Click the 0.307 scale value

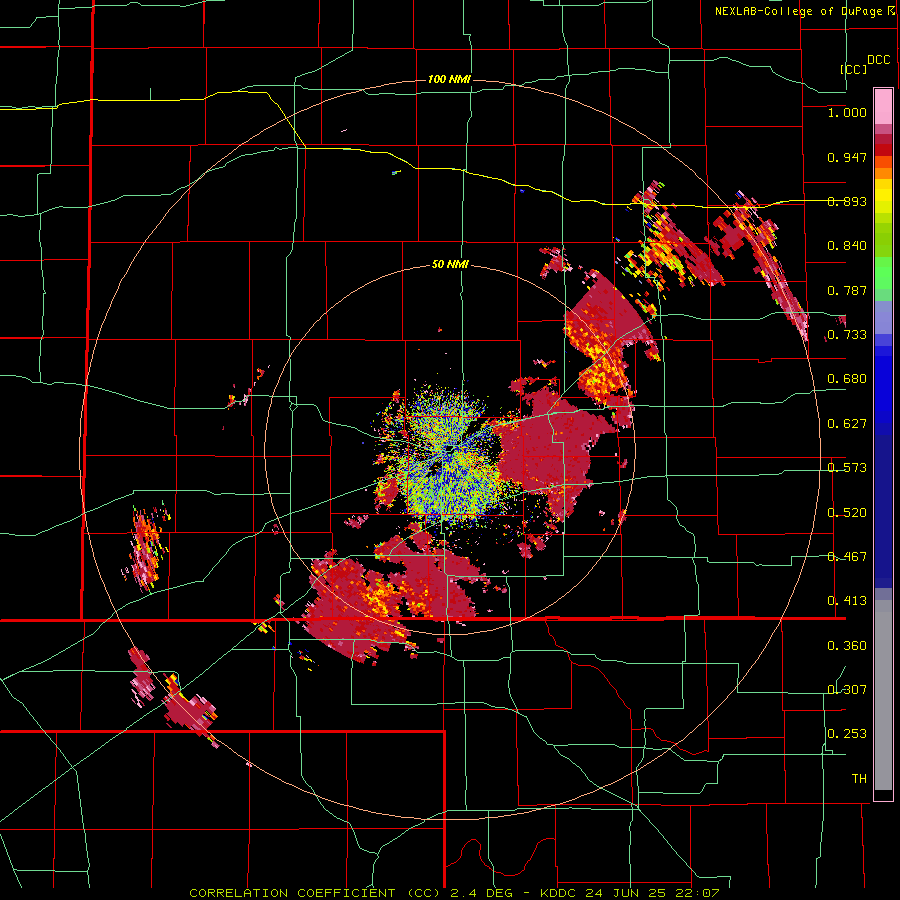pos(847,690)
